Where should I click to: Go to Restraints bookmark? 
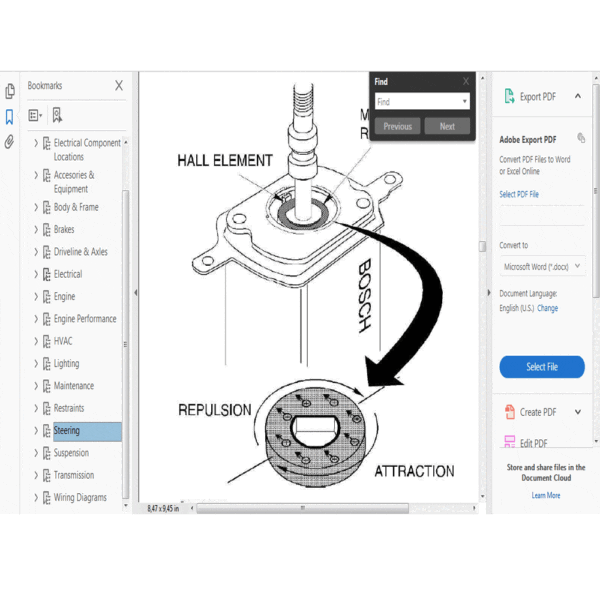(x=69, y=408)
